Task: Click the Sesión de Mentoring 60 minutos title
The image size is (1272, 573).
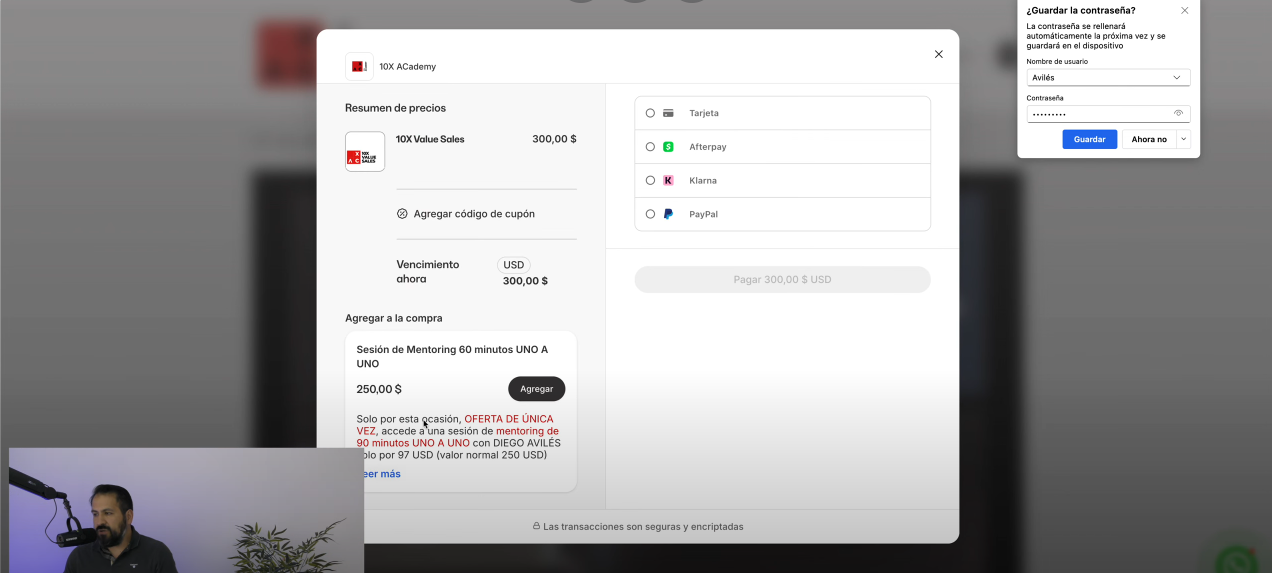Action: click(452, 357)
